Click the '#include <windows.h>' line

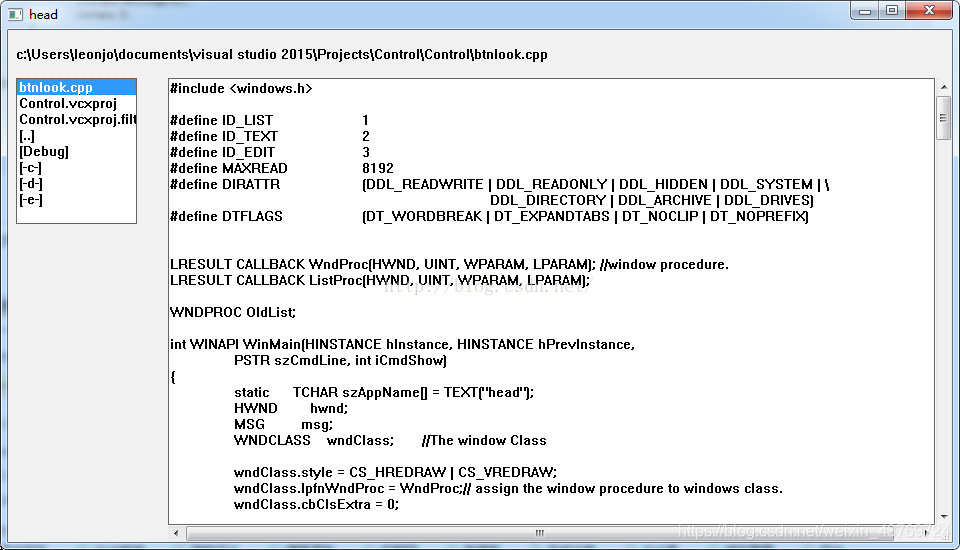(241, 88)
